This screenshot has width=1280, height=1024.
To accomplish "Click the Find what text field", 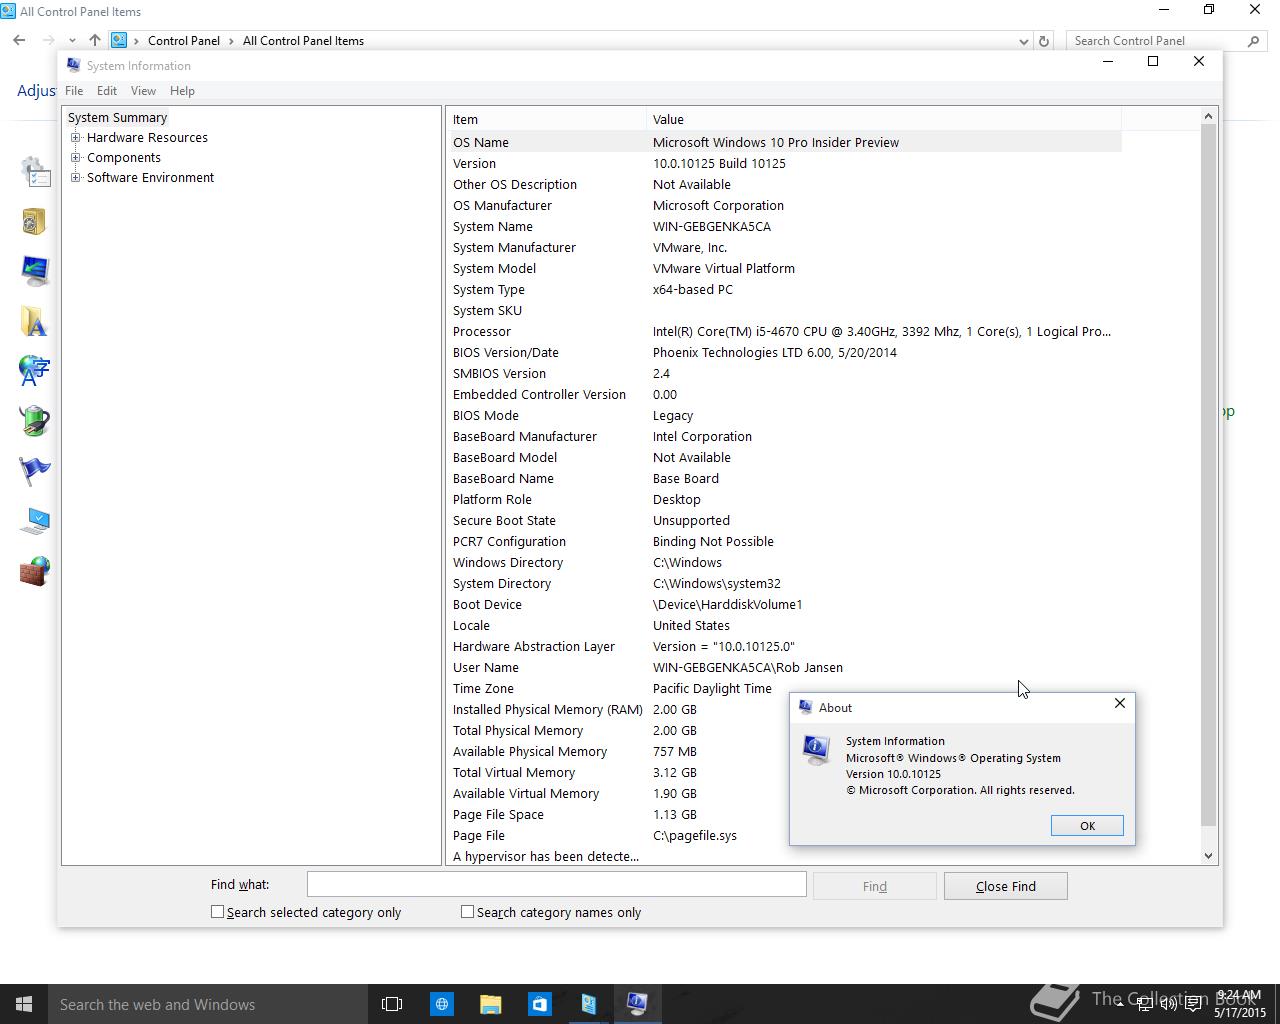I will (x=556, y=884).
